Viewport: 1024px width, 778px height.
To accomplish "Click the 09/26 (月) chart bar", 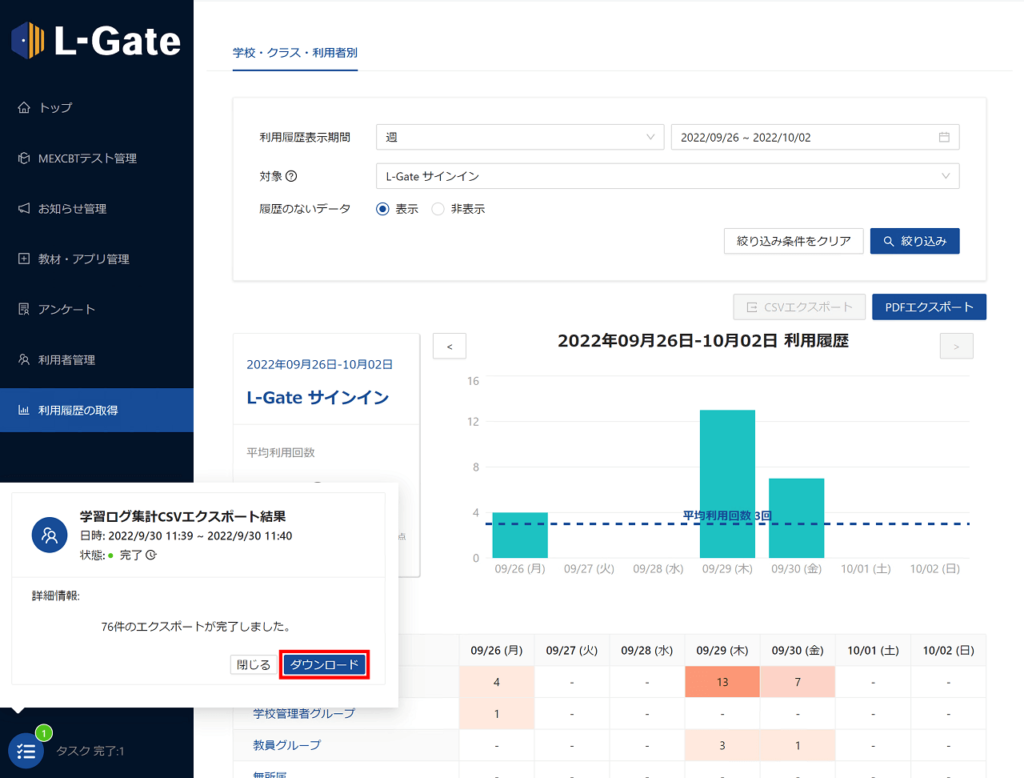I will 520,535.
